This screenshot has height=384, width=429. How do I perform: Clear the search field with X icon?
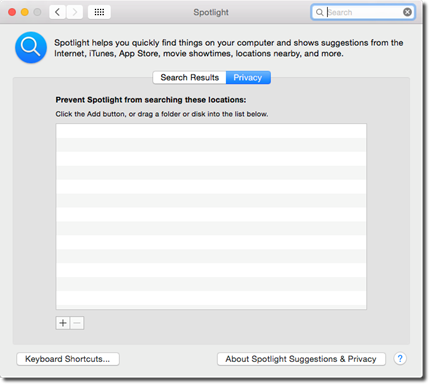click(x=407, y=12)
